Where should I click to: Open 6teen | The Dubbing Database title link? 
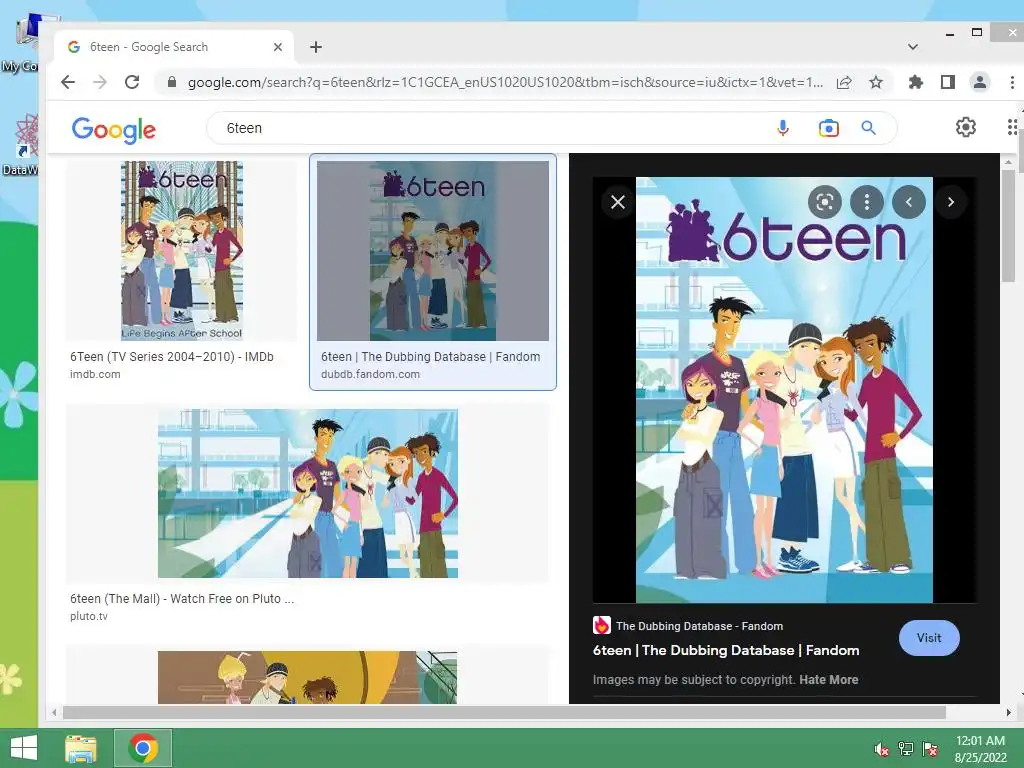coord(726,650)
